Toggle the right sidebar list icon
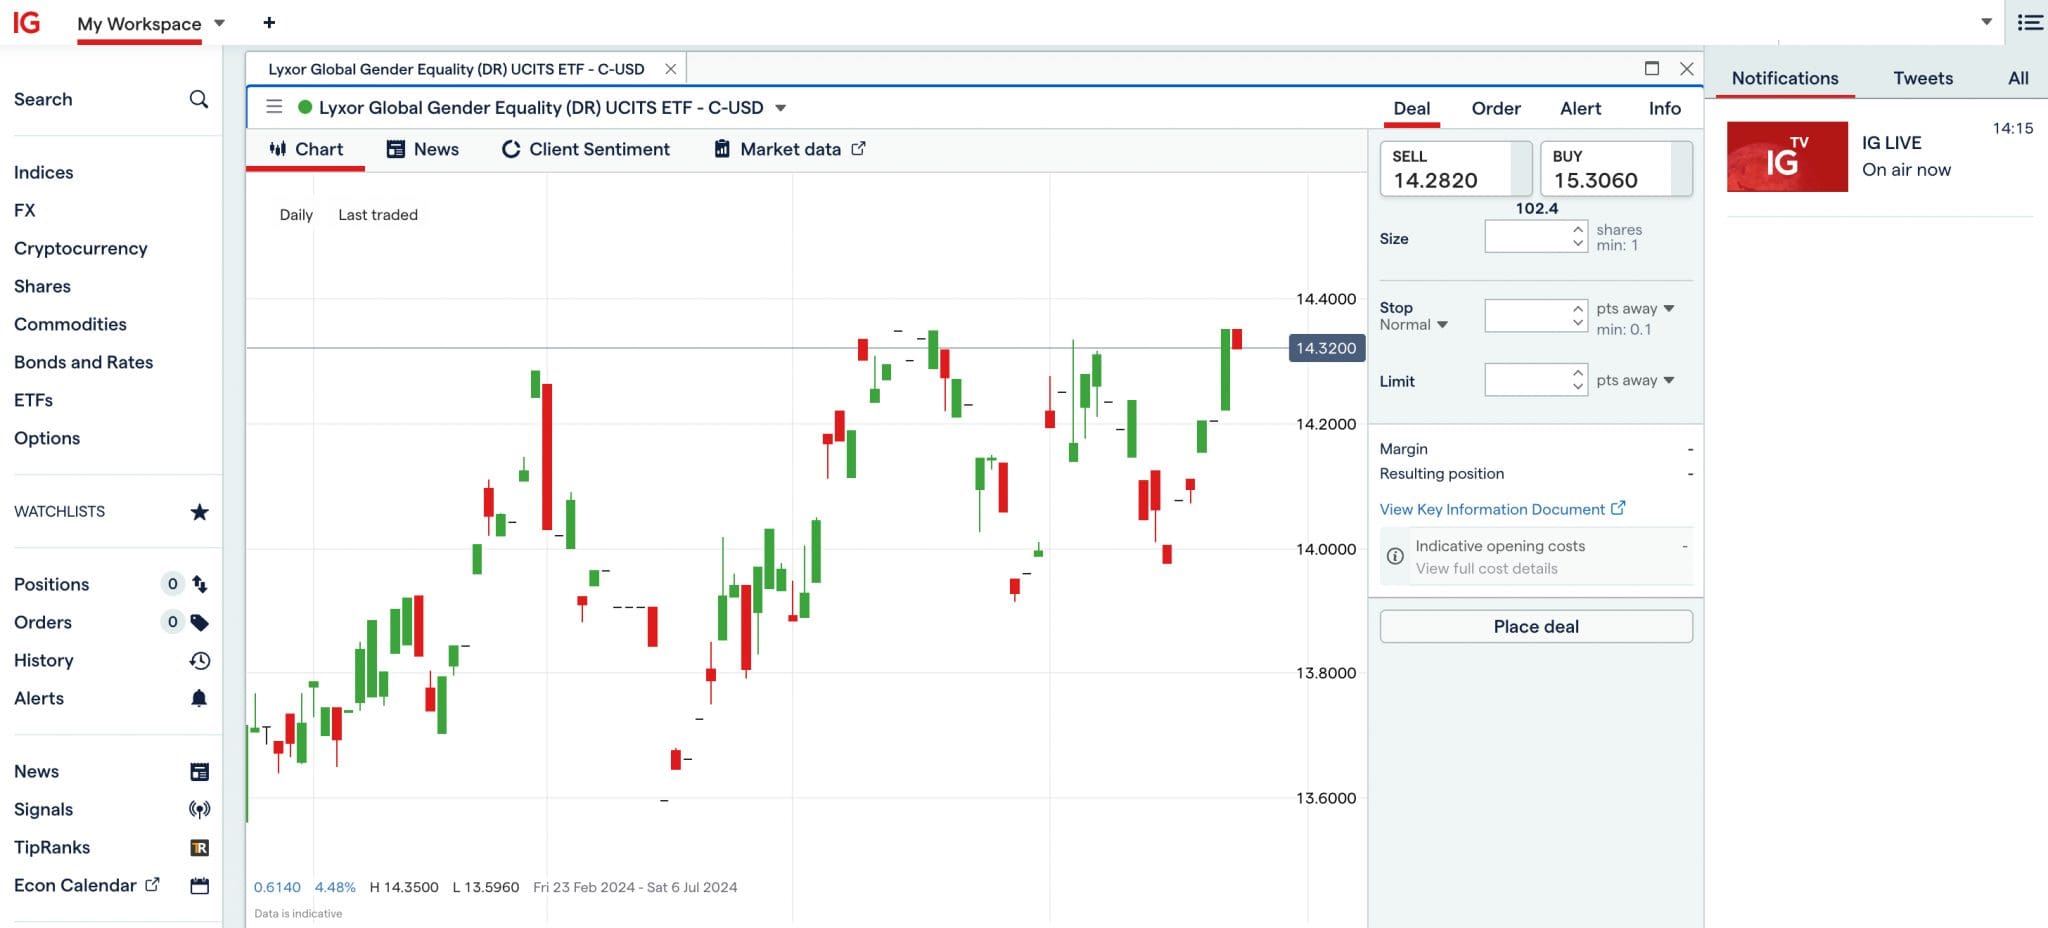The width and height of the screenshot is (2048, 928). click(x=2030, y=22)
